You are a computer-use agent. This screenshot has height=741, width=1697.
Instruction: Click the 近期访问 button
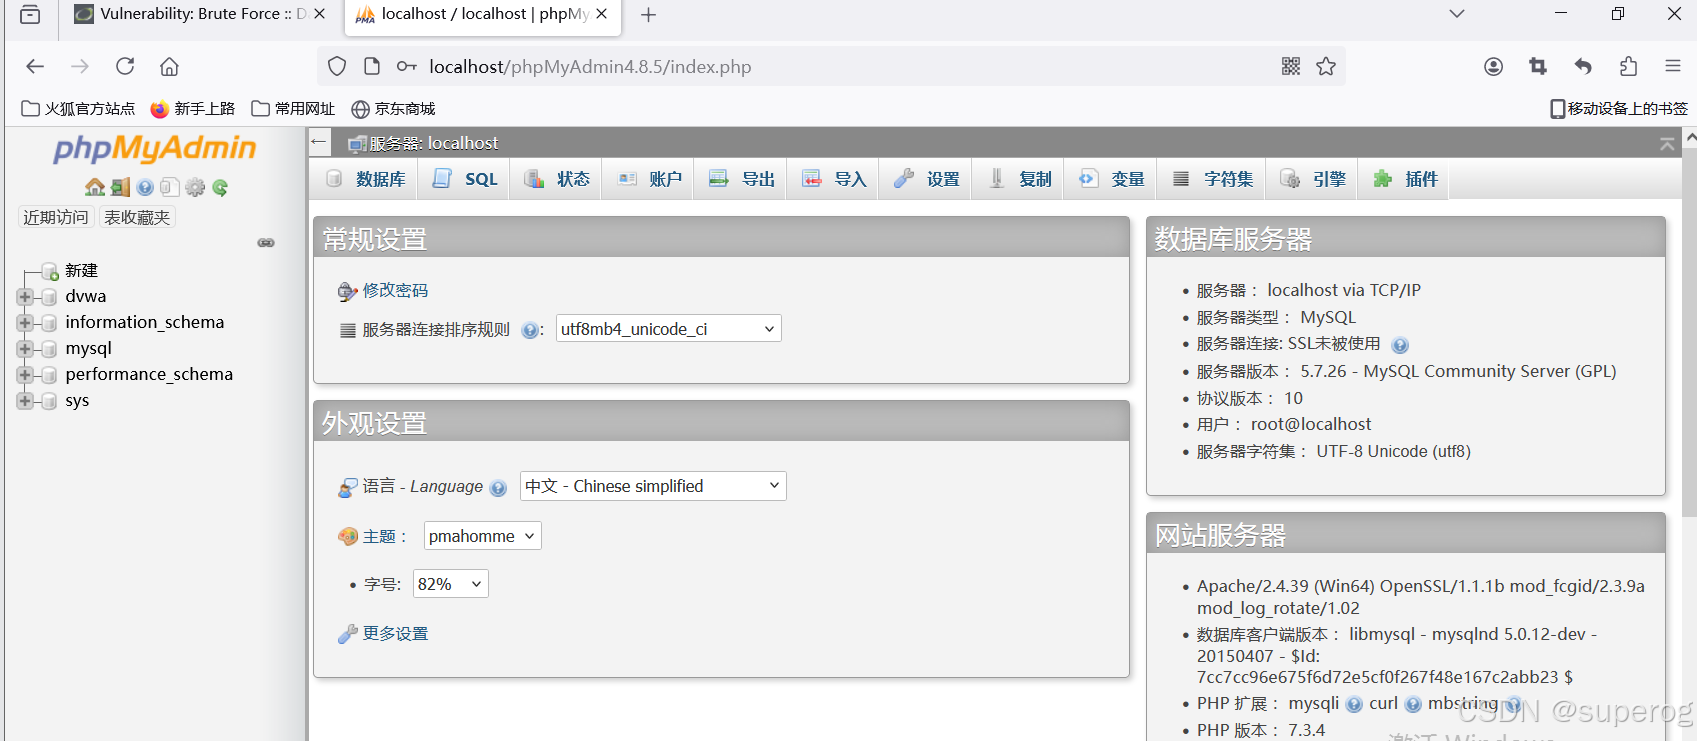pos(56,217)
